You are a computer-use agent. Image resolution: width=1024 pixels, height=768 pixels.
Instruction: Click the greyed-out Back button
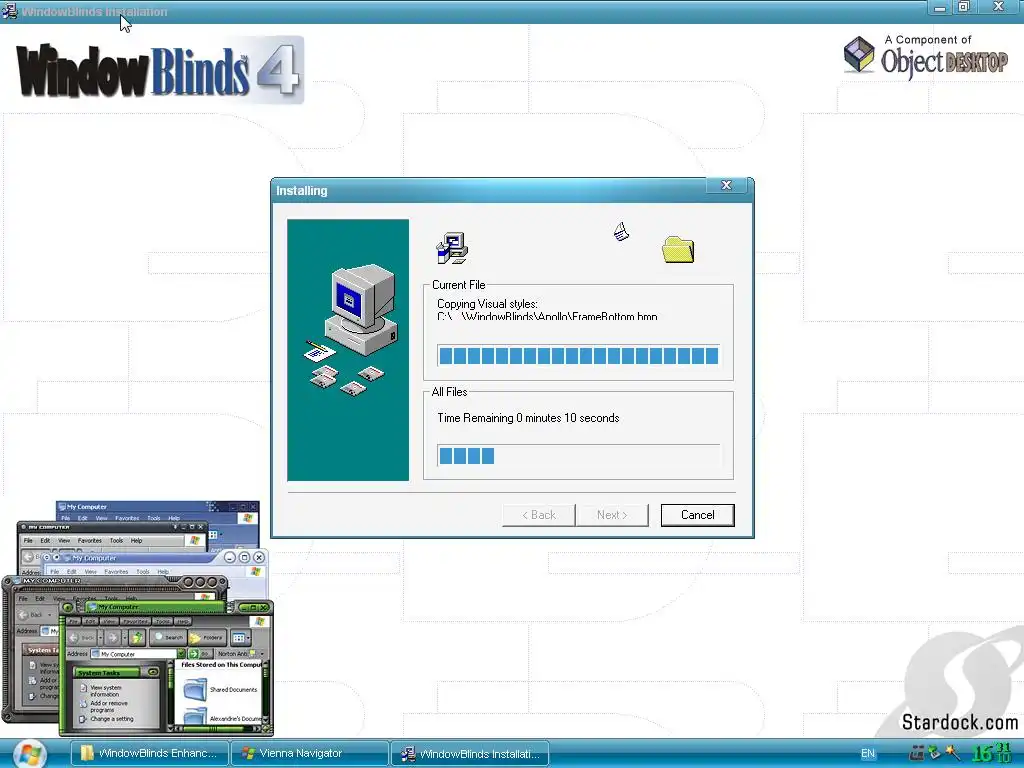(x=539, y=515)
